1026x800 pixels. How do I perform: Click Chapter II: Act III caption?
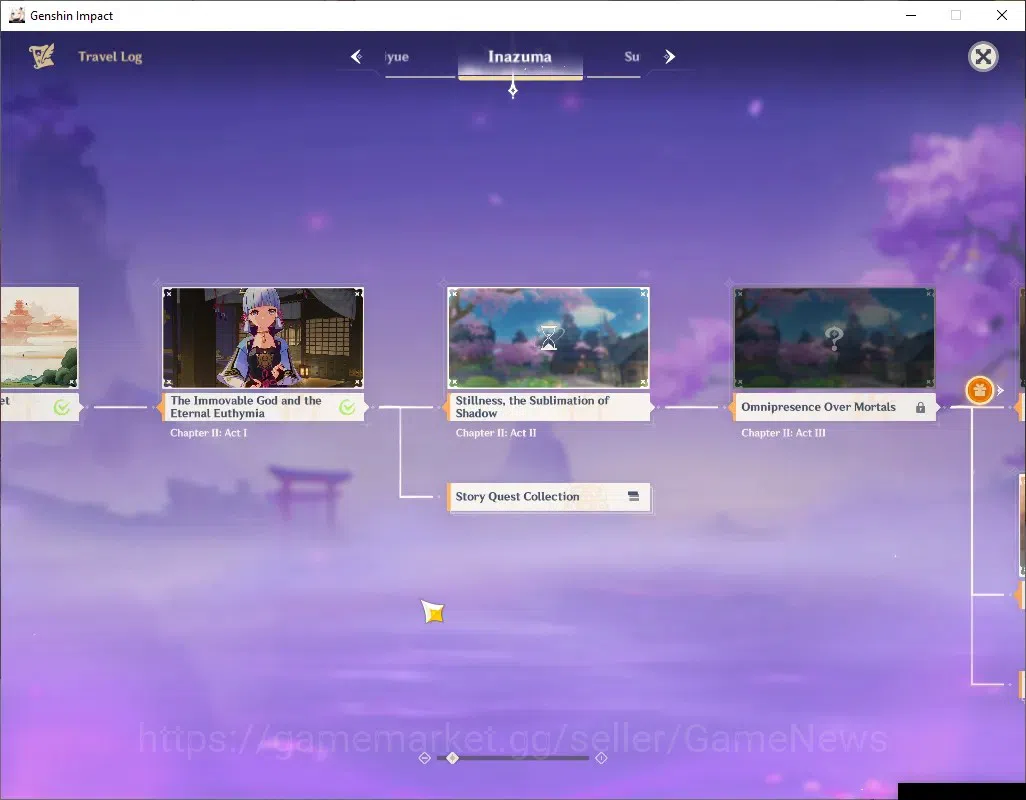[783, 433]
